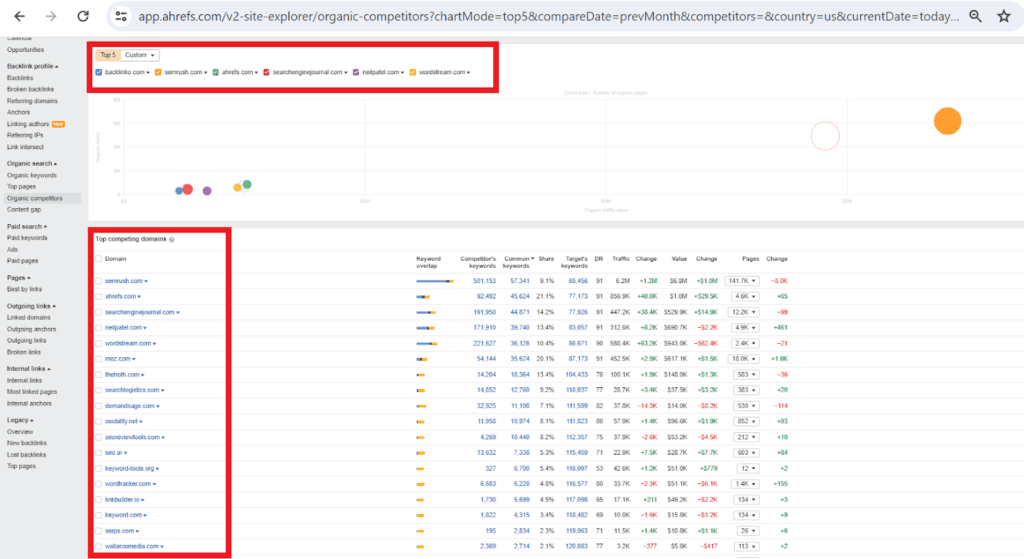Open Organic keywords in sidebar
The width and height of the screenshot is (1024, 559).
(31, 176)
